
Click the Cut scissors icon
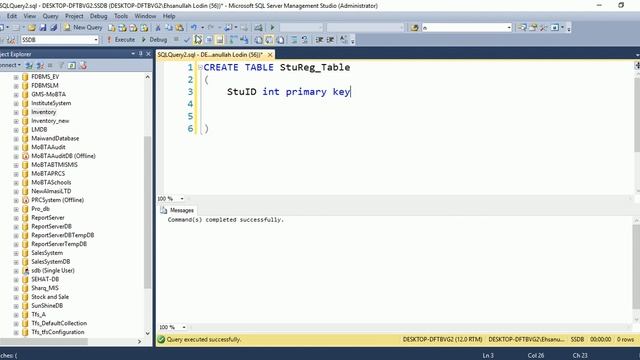158,28
